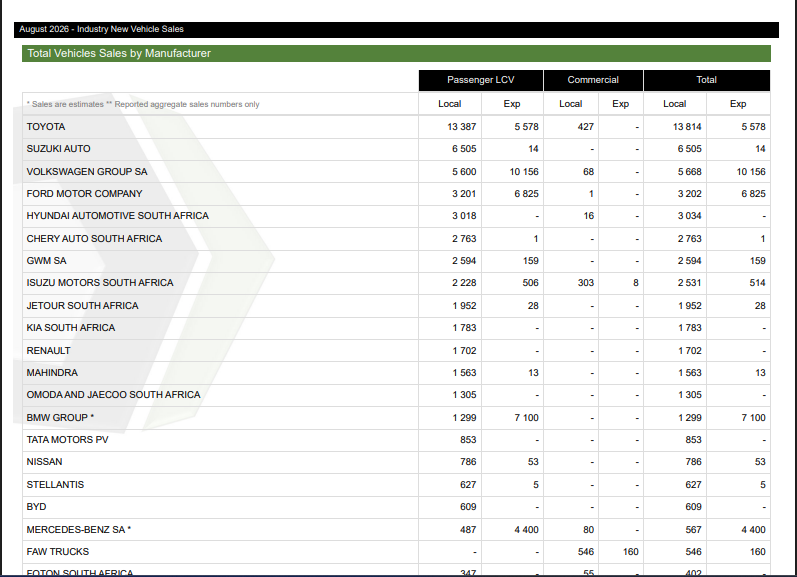Viewport: 797px width, 577px height.
Task: Click HYUNDAI AUTOMOTIVE SOUTH AFRICA row name
Action: pos(117,216)
